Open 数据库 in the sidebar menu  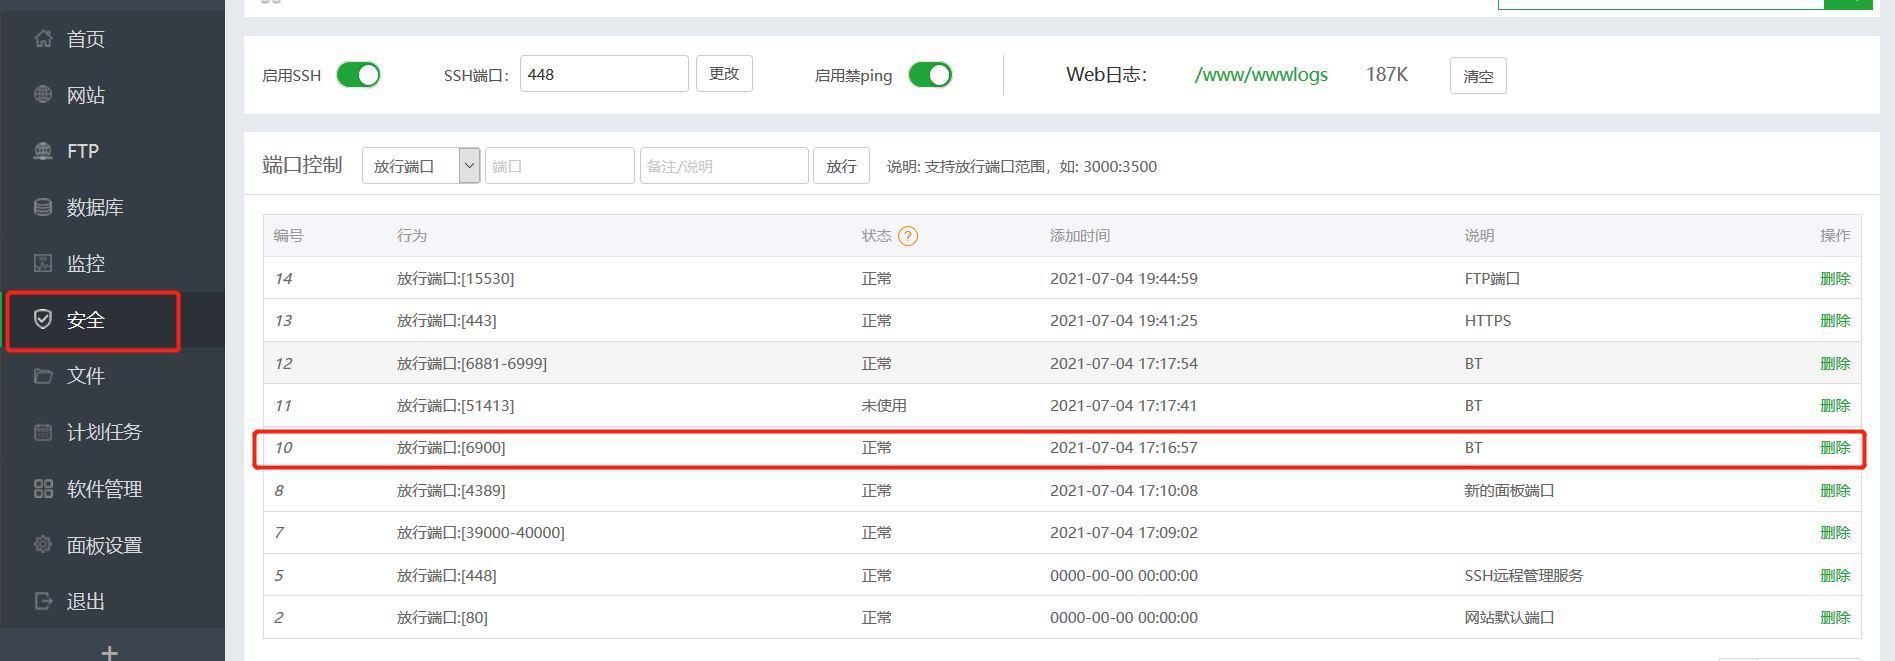point(95,207)
